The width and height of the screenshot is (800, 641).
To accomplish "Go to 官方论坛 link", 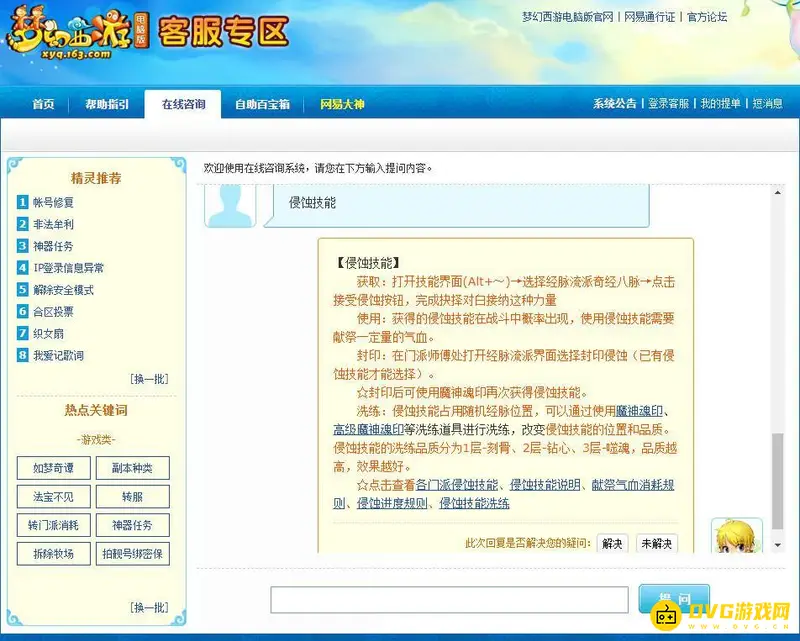I will tap(707, 17).
